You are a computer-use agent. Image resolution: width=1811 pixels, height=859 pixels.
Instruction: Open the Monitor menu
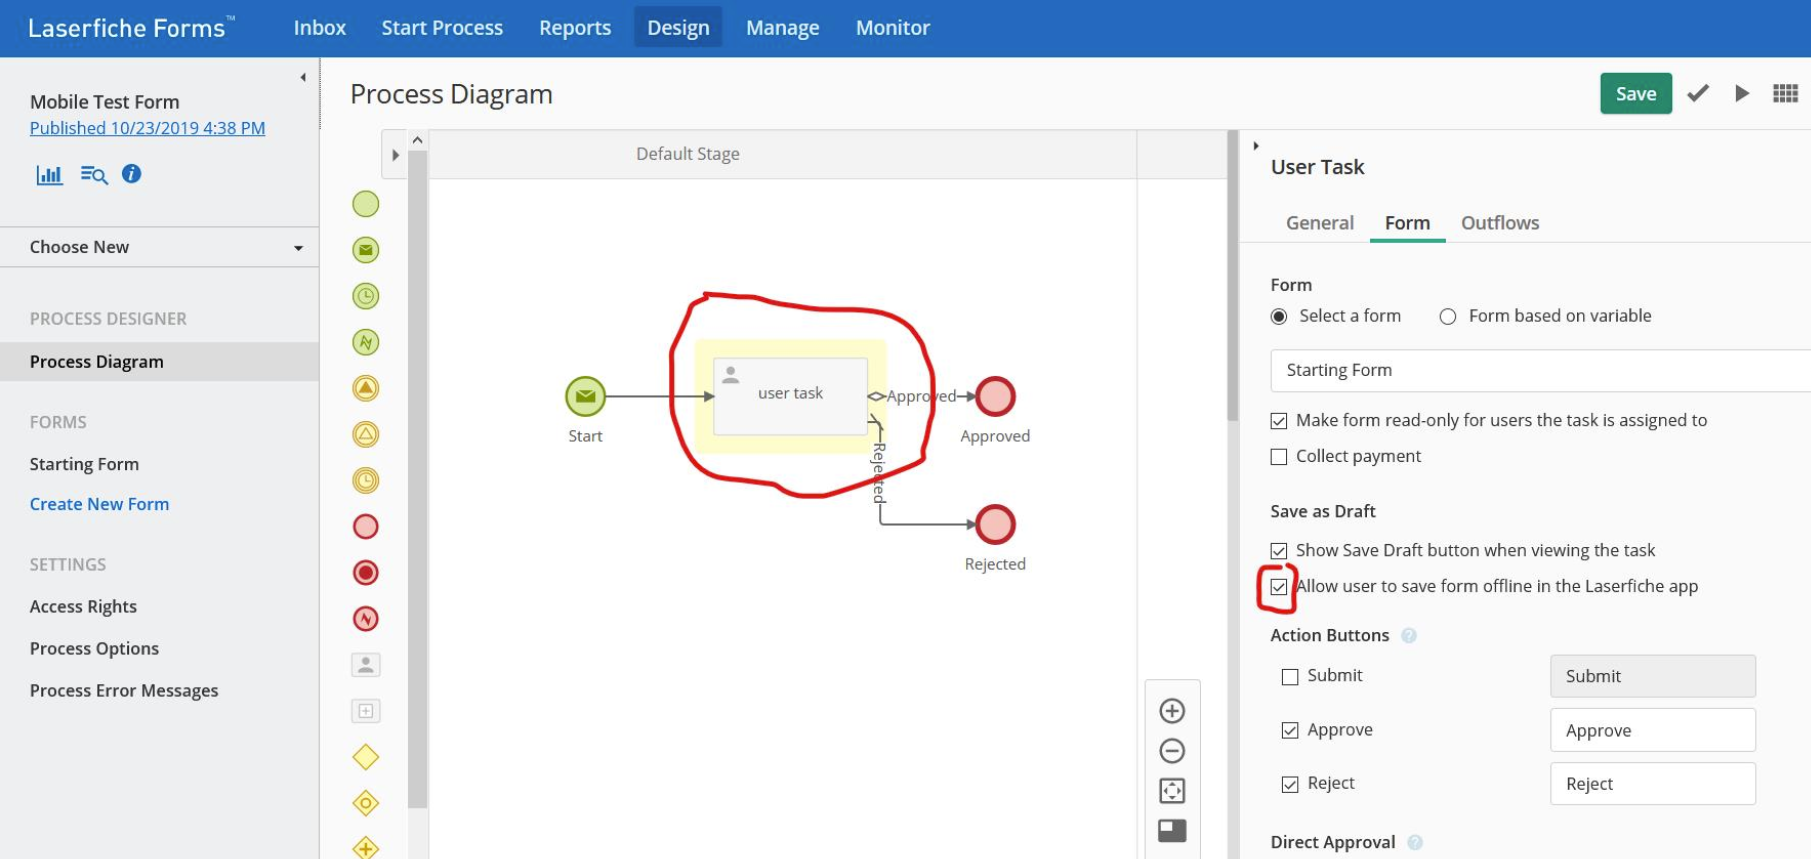point(892,28)
